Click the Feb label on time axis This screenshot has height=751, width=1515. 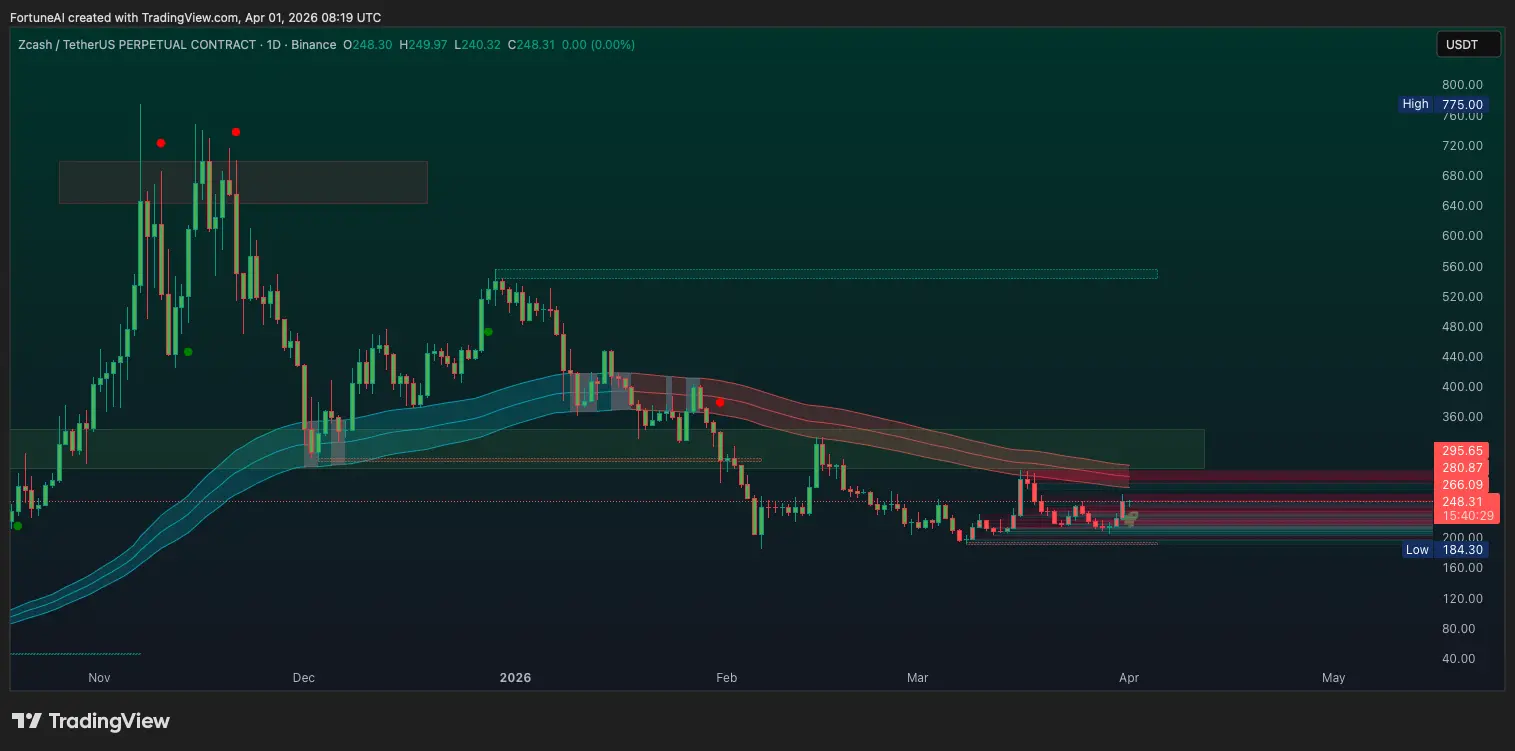[727, 678]
